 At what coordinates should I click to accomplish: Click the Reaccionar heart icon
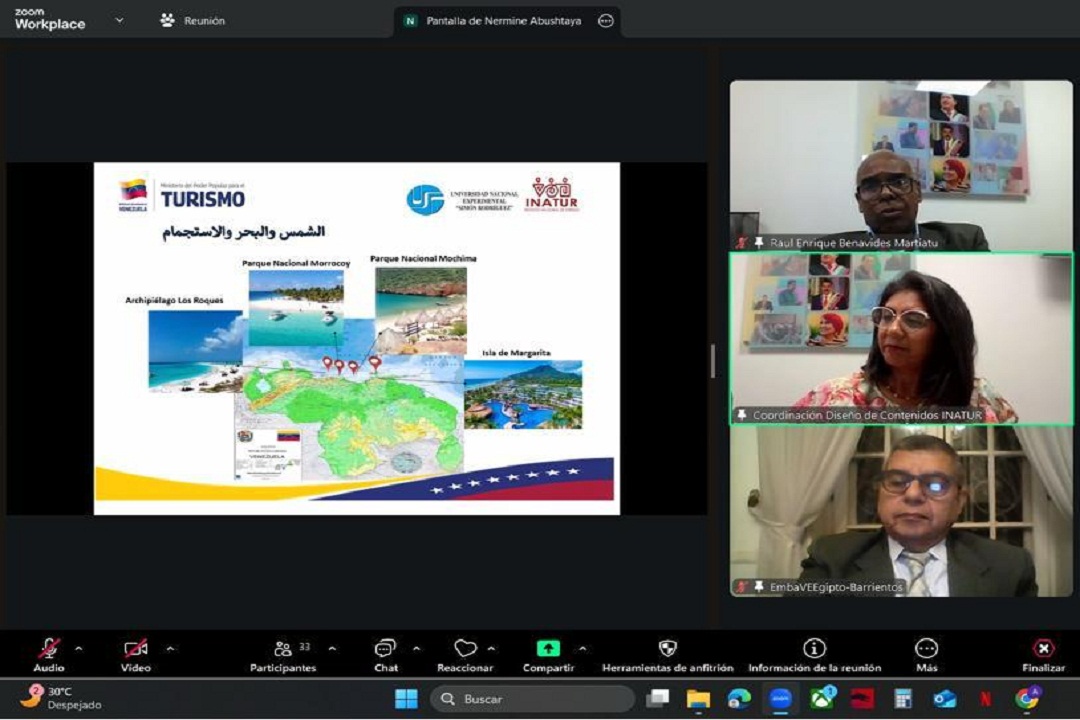tap(465, 649)
